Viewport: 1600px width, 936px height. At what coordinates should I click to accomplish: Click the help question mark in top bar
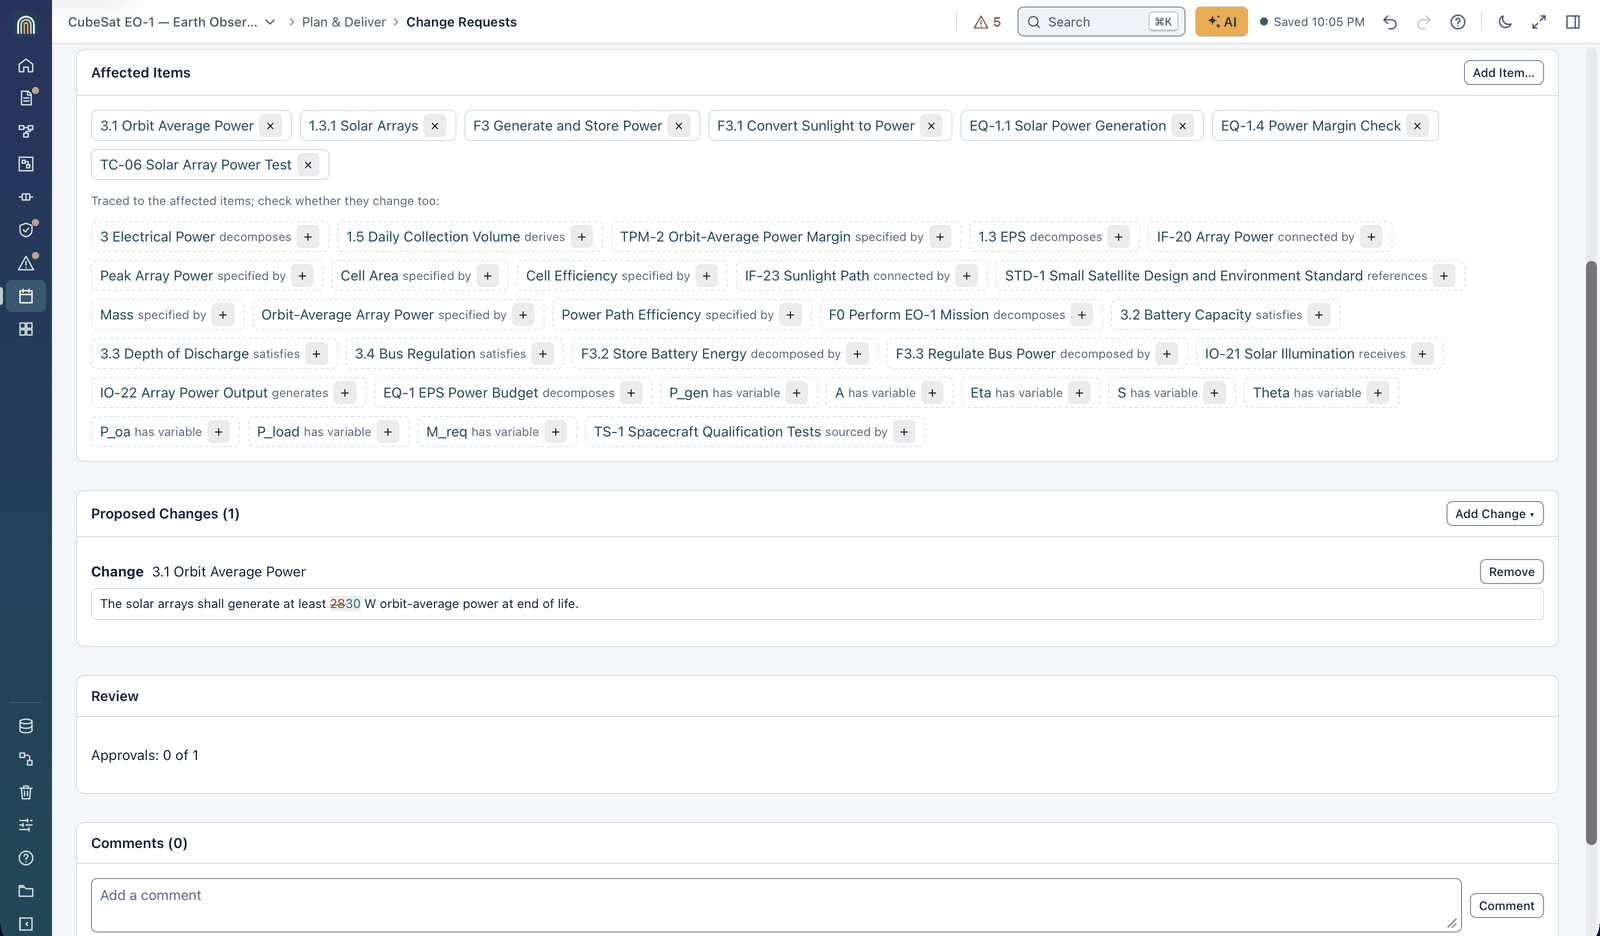tap(1458, 22)
